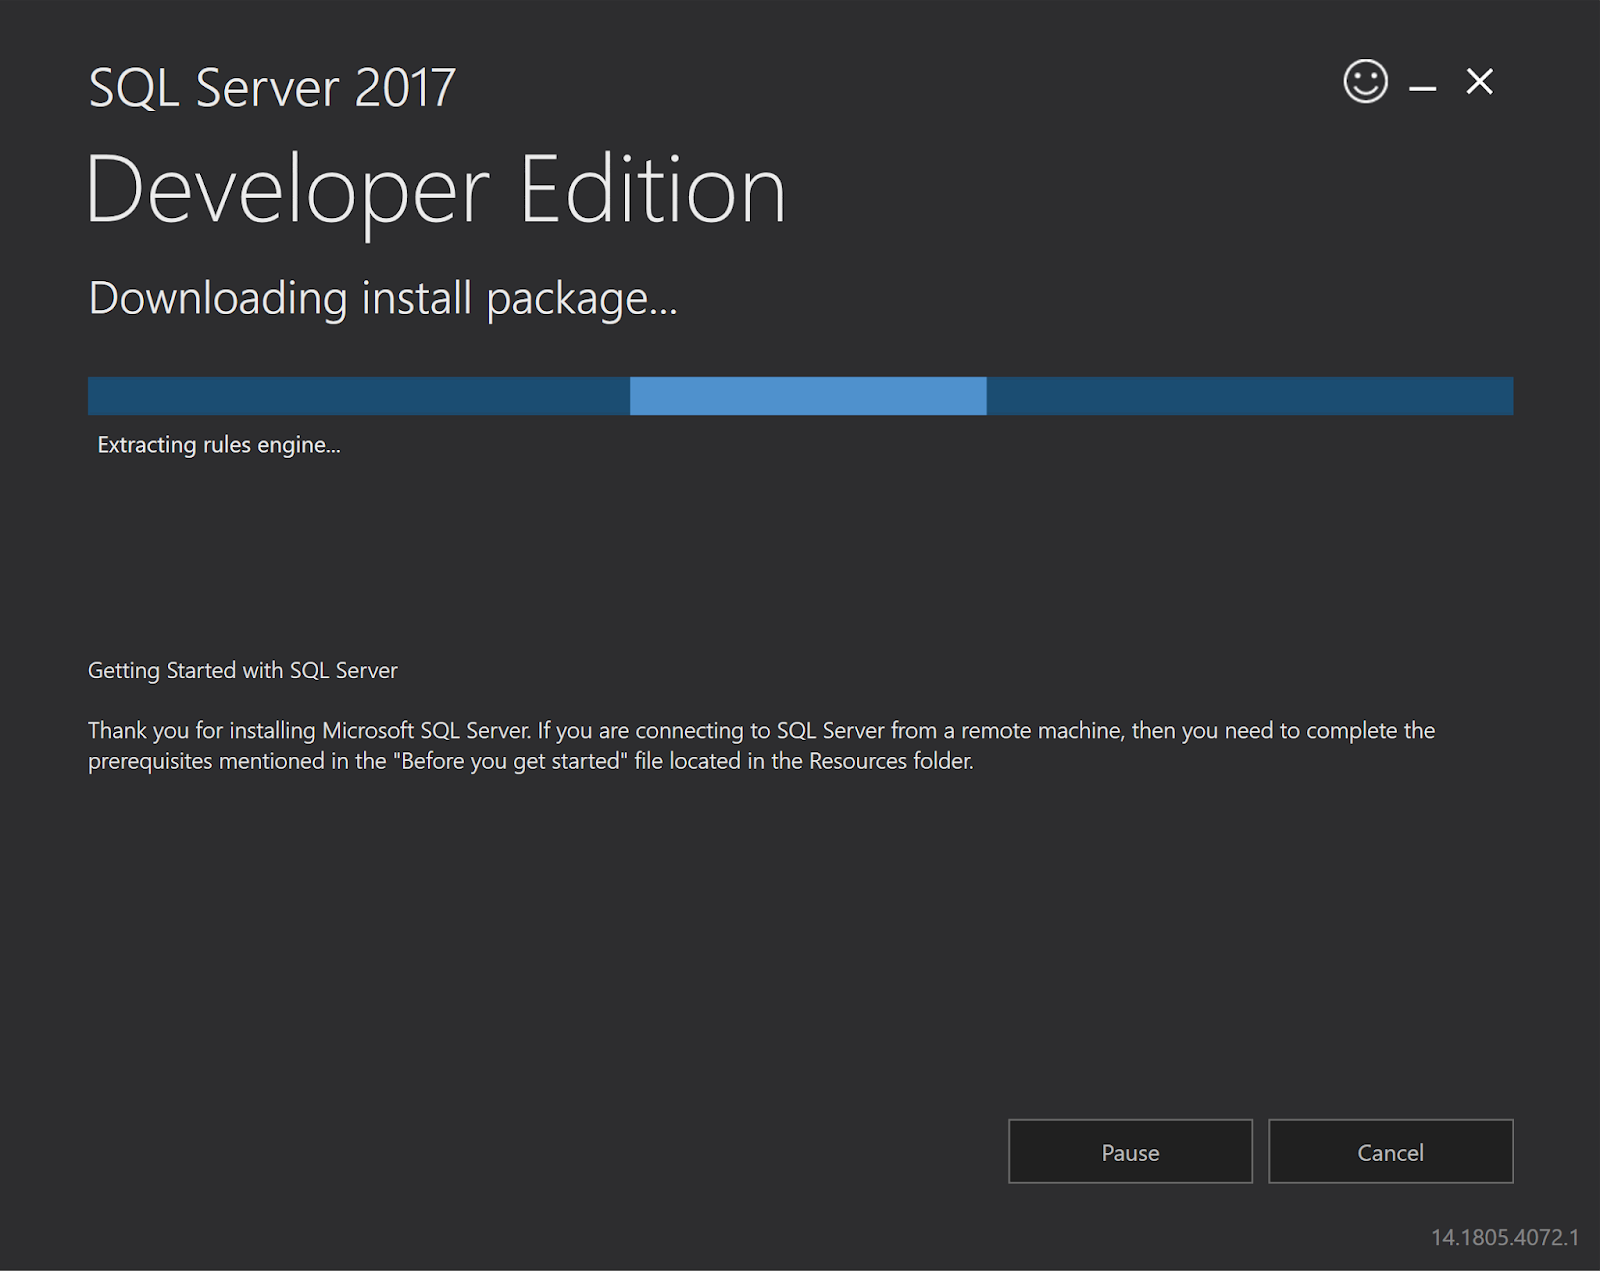
Task: Select the Developer Edition heading
Action: click(436, 188)
